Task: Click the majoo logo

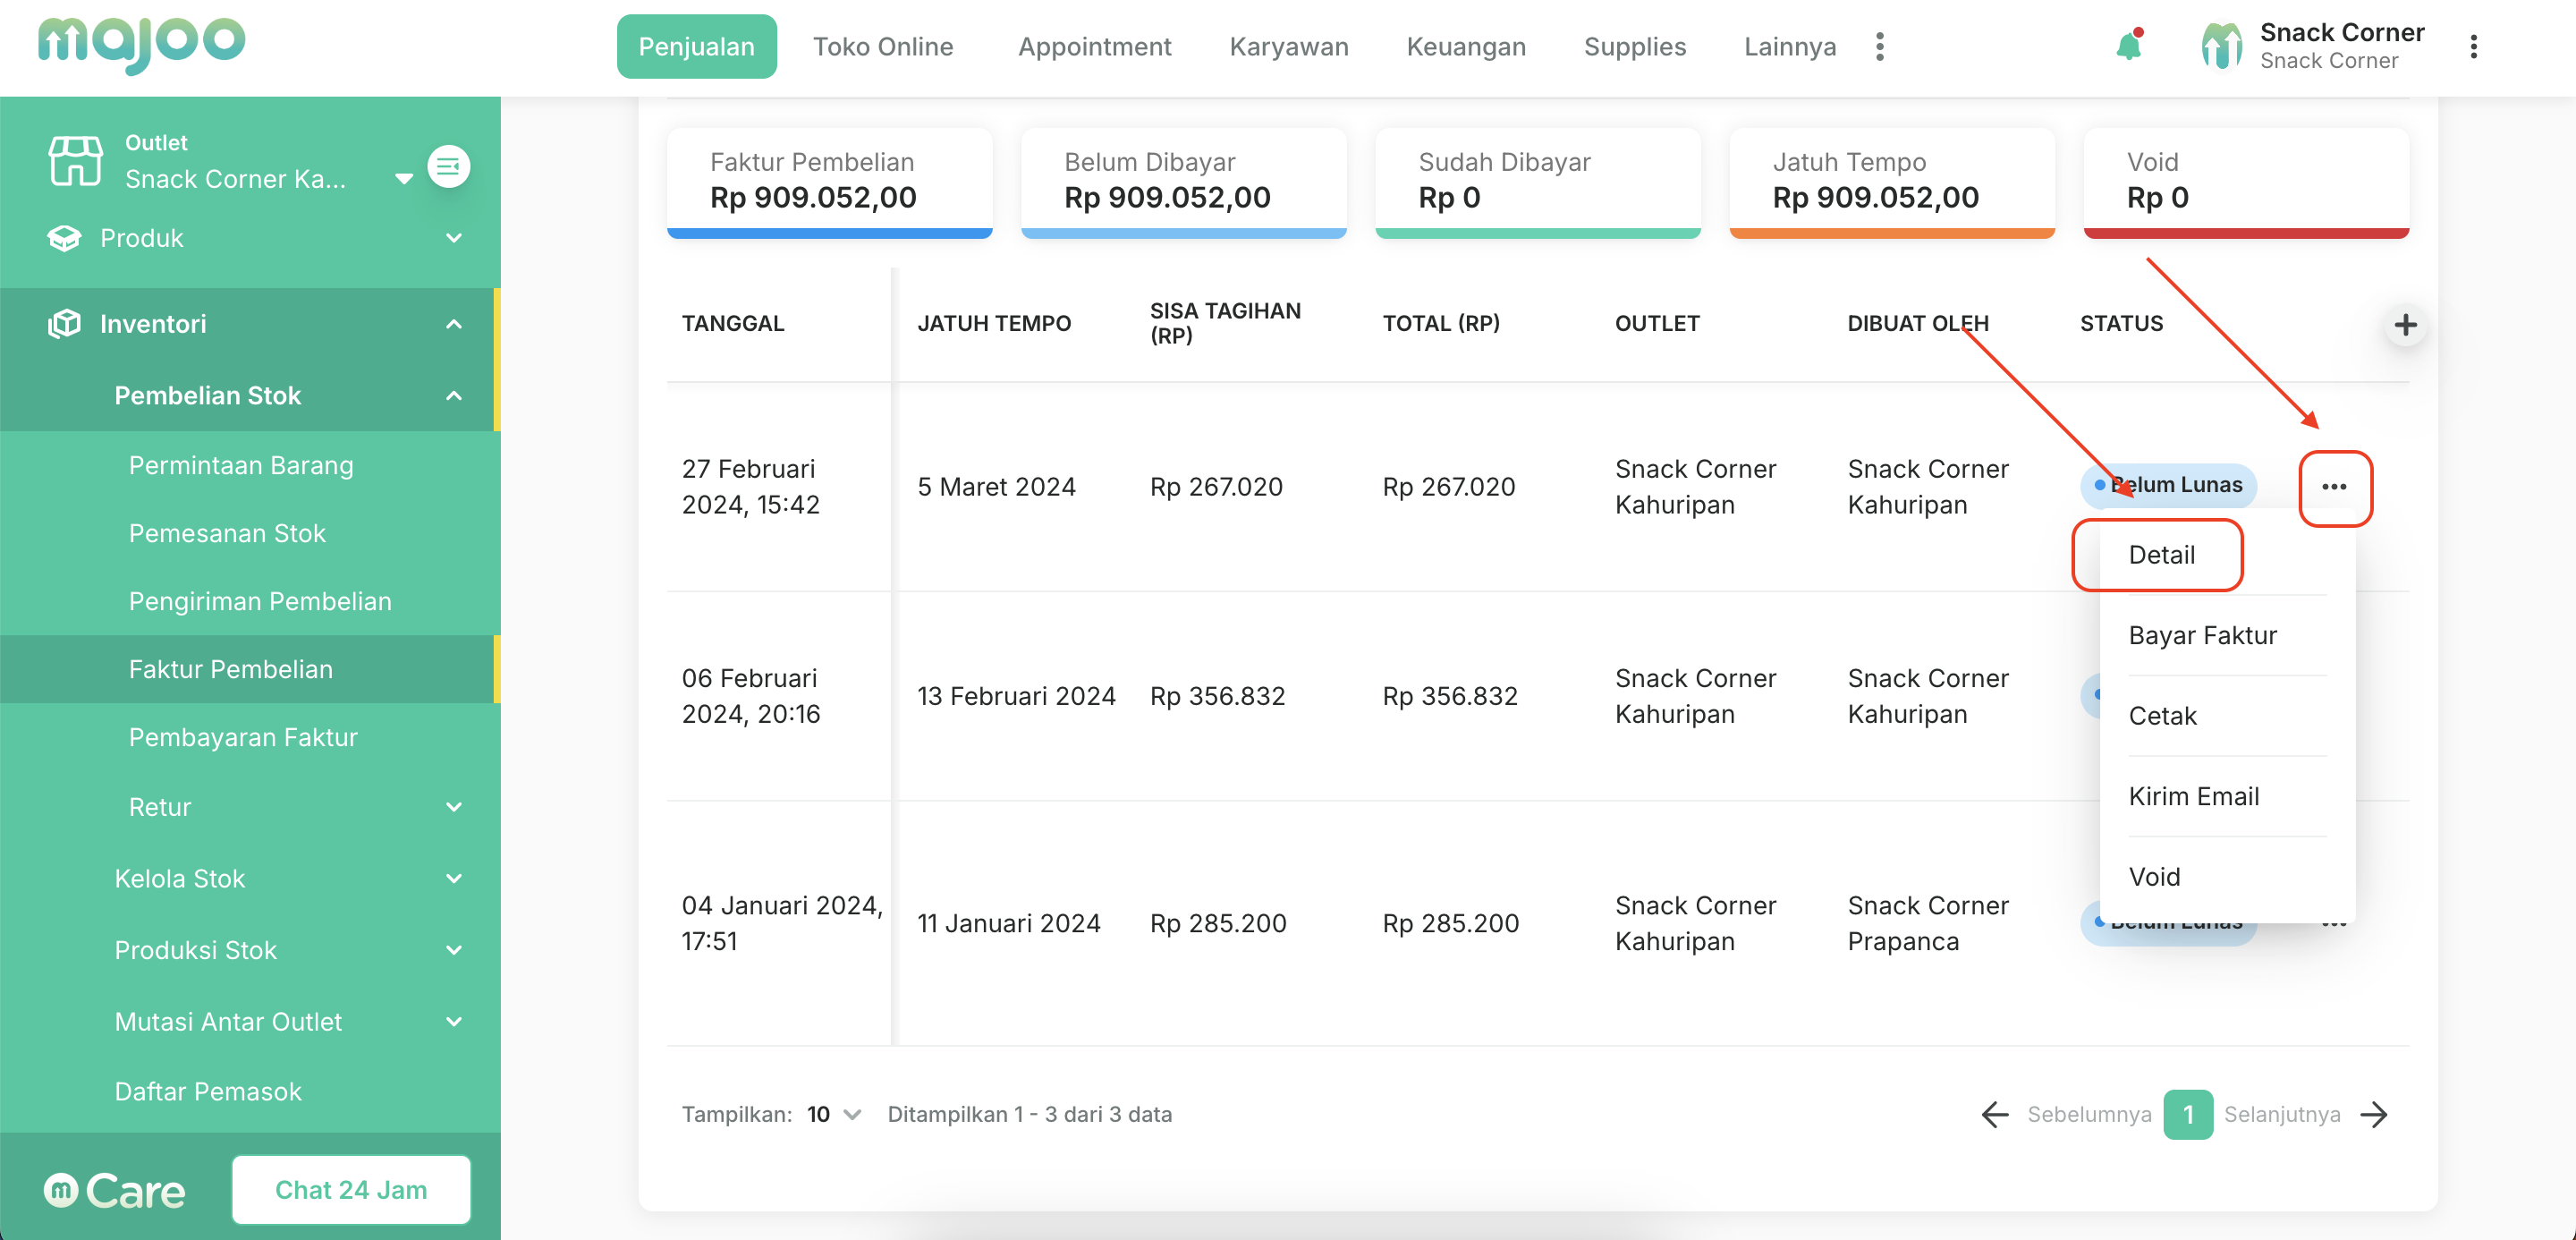Action: click(x=141, y=44)
